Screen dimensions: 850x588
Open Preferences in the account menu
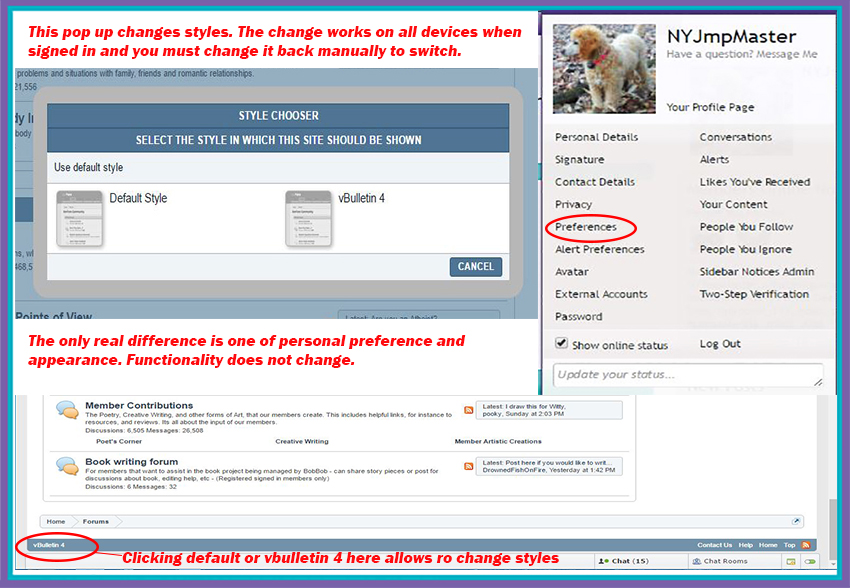point(586,227)
